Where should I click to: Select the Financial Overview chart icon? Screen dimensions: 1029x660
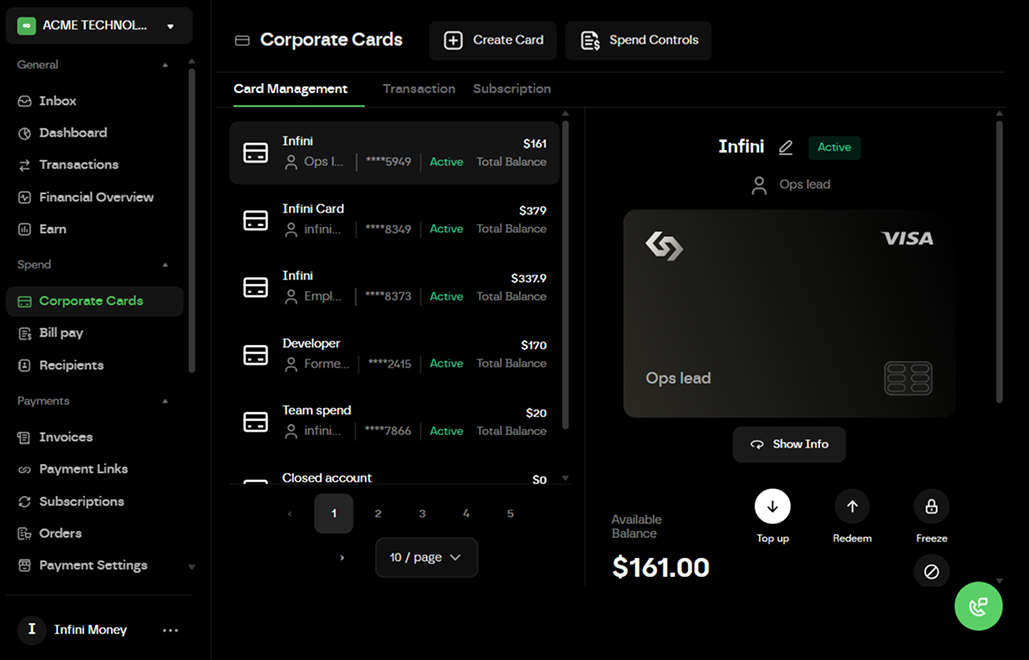pyautogui.click(x=22, y=196)
